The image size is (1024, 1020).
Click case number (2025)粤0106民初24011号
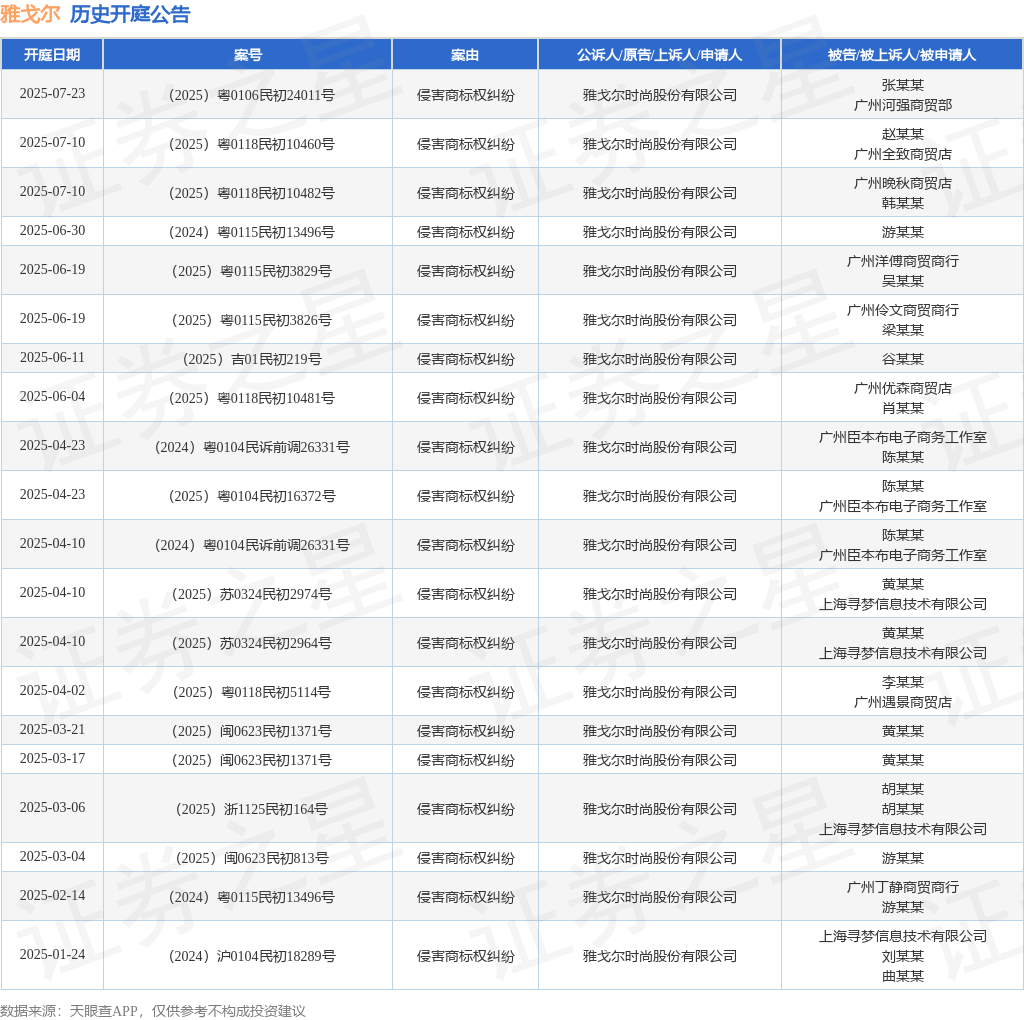[248, 95]
